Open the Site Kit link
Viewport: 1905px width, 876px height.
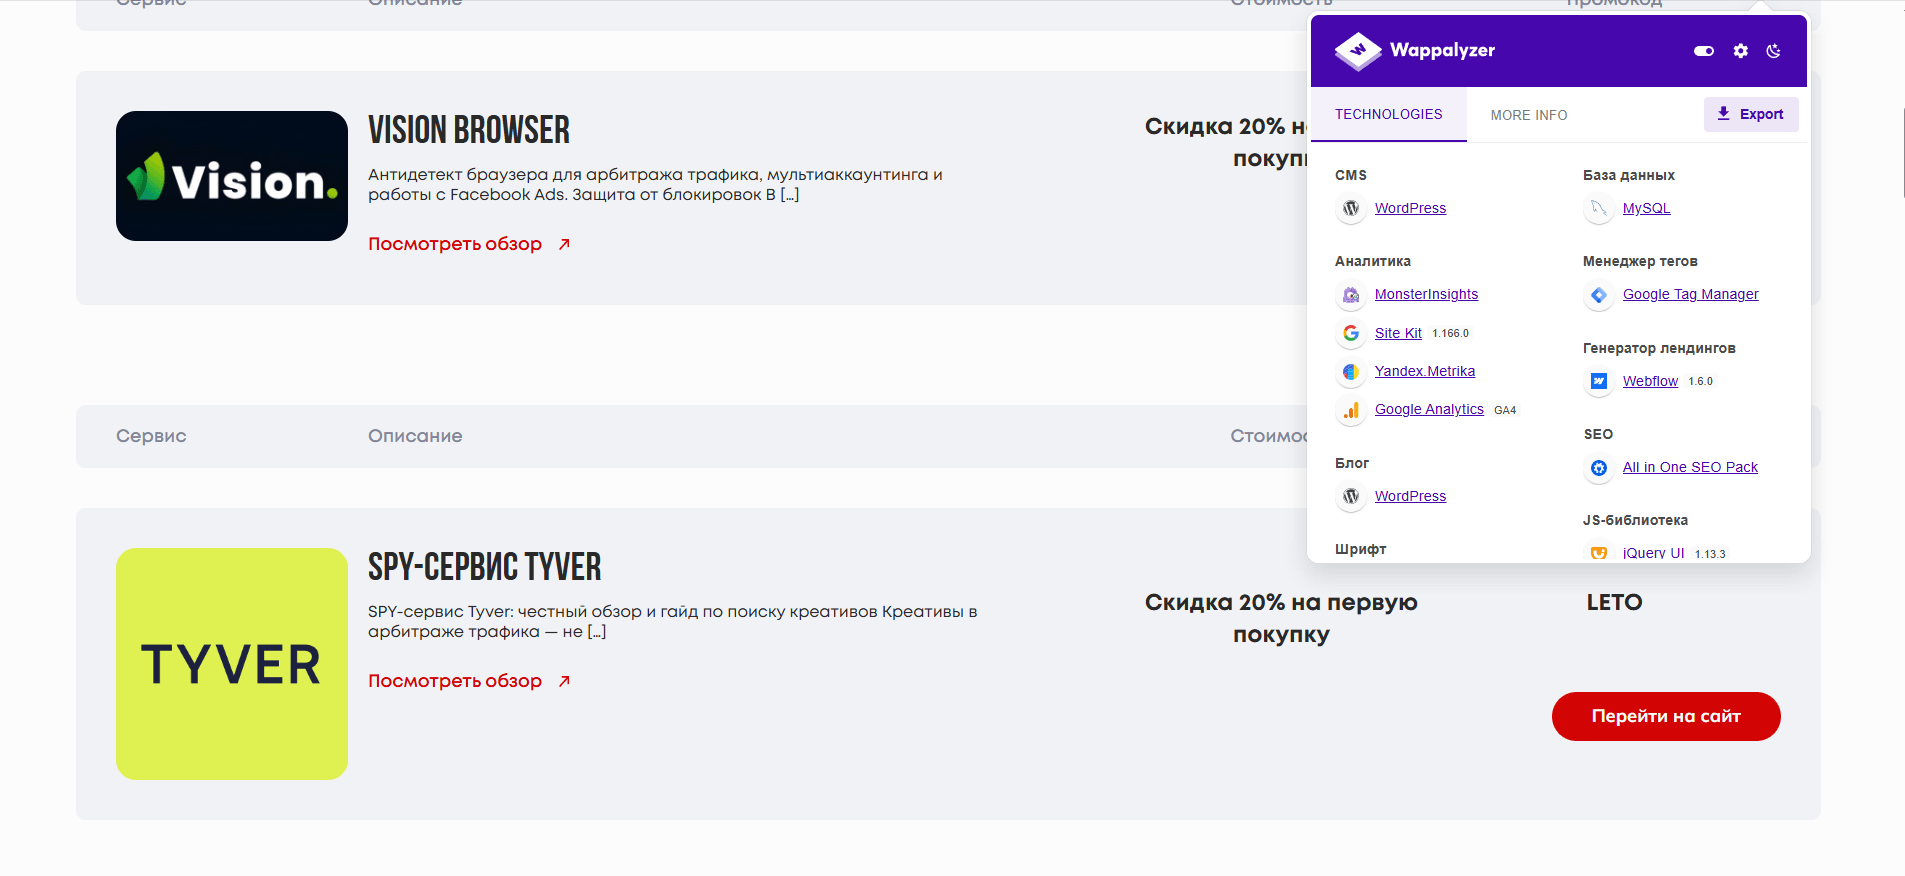1398,333
